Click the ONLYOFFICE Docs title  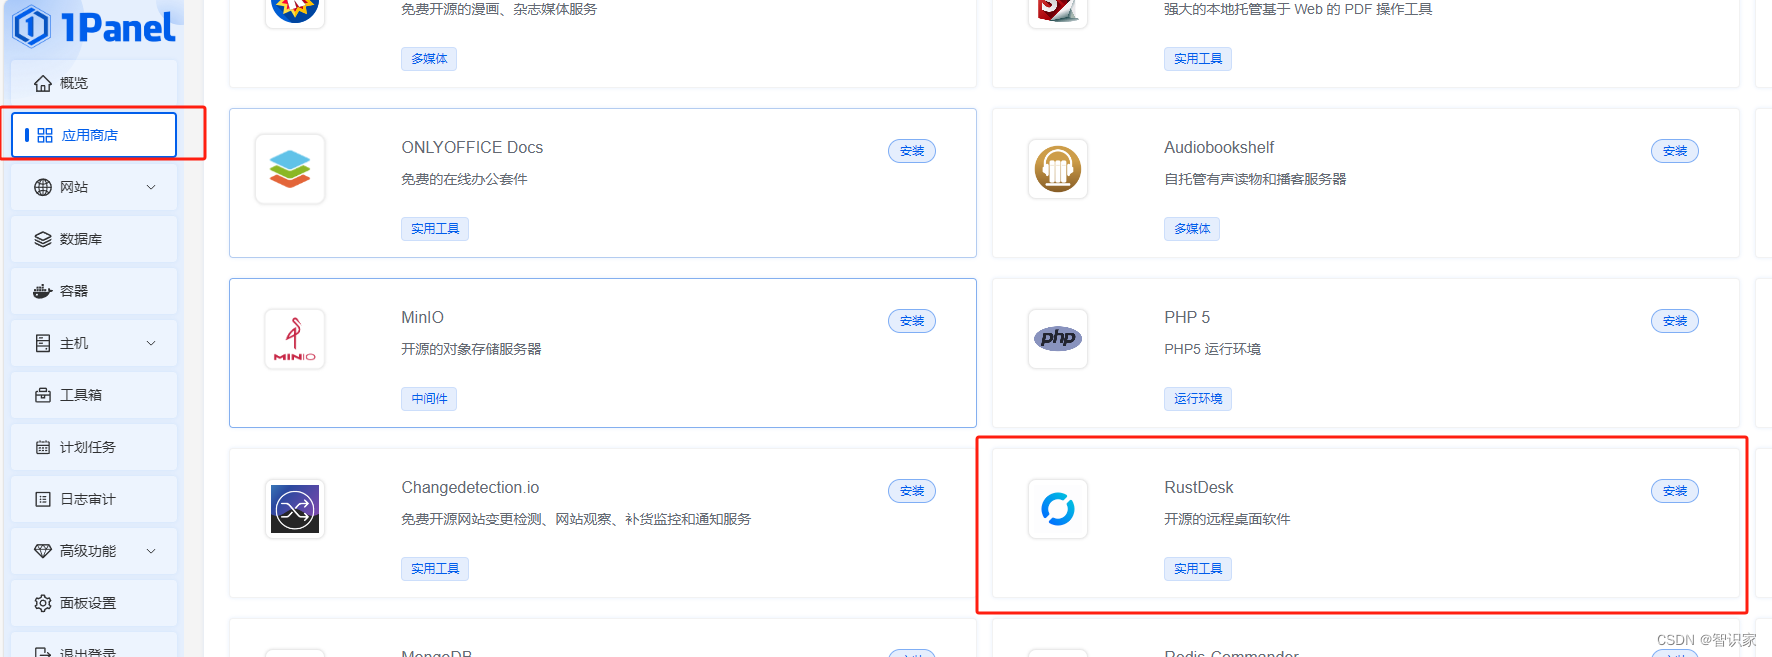click(472, 147)
